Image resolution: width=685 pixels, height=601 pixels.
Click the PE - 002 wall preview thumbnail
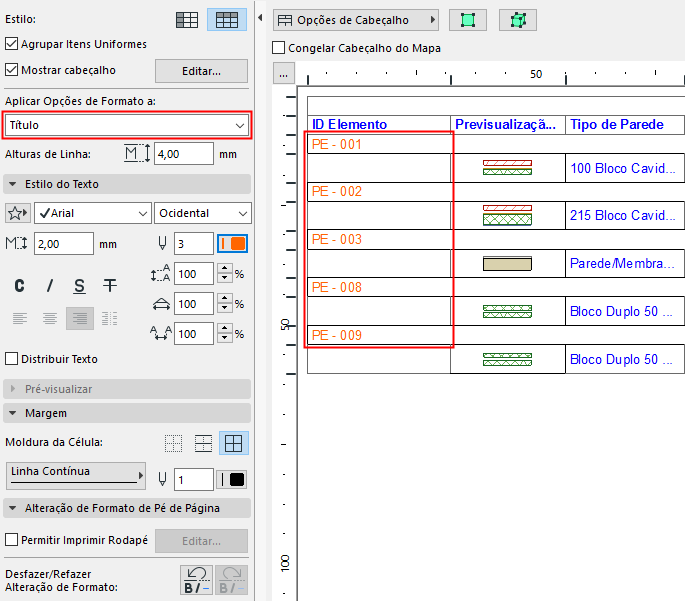[507, 215]
